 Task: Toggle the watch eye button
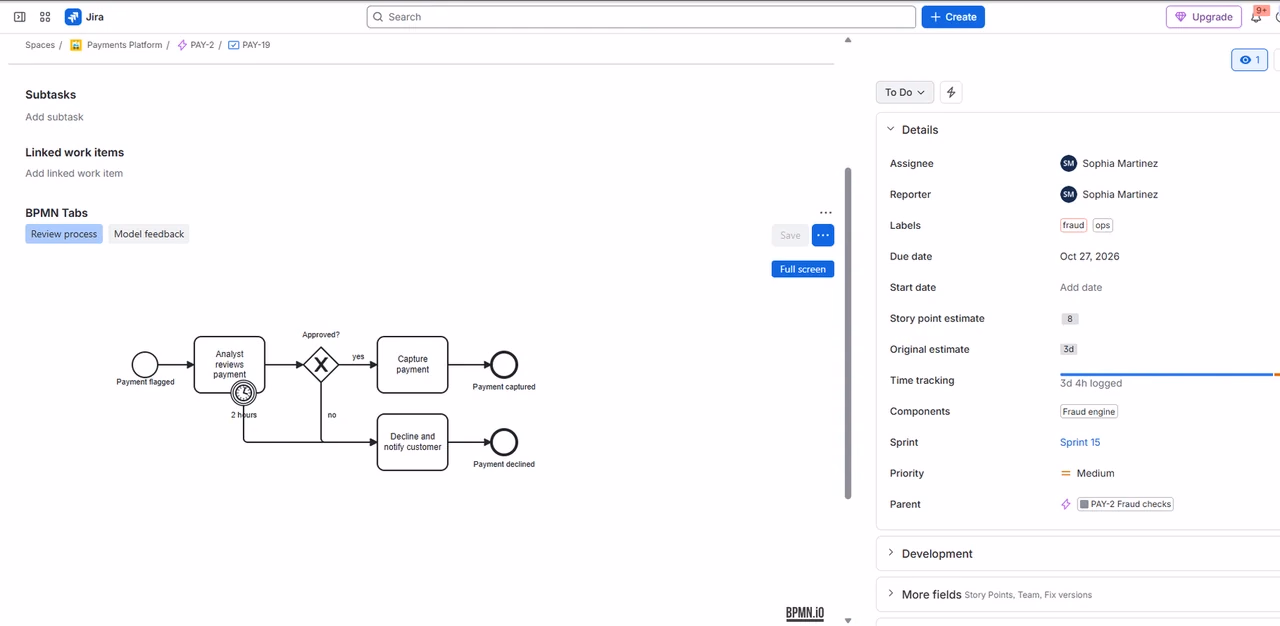[1250, 60]
